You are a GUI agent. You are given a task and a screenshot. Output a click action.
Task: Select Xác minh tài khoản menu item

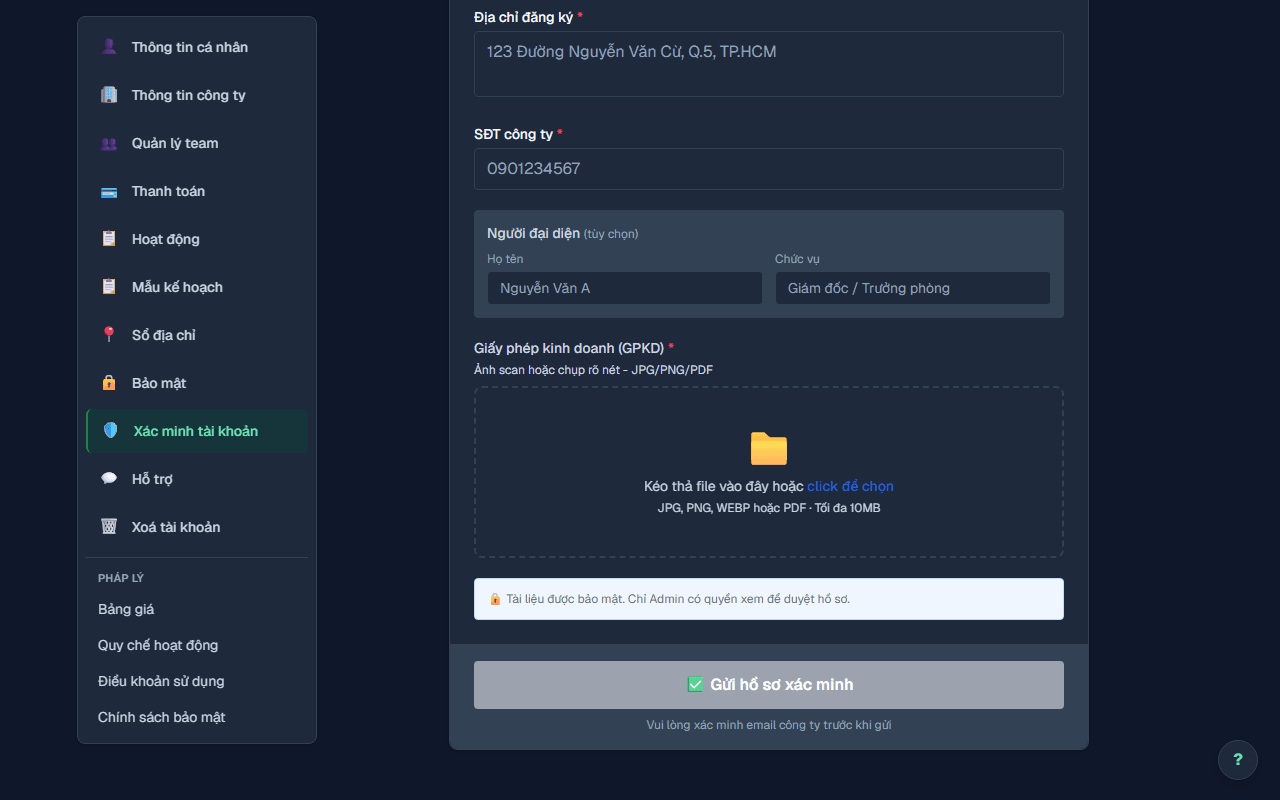197,431
